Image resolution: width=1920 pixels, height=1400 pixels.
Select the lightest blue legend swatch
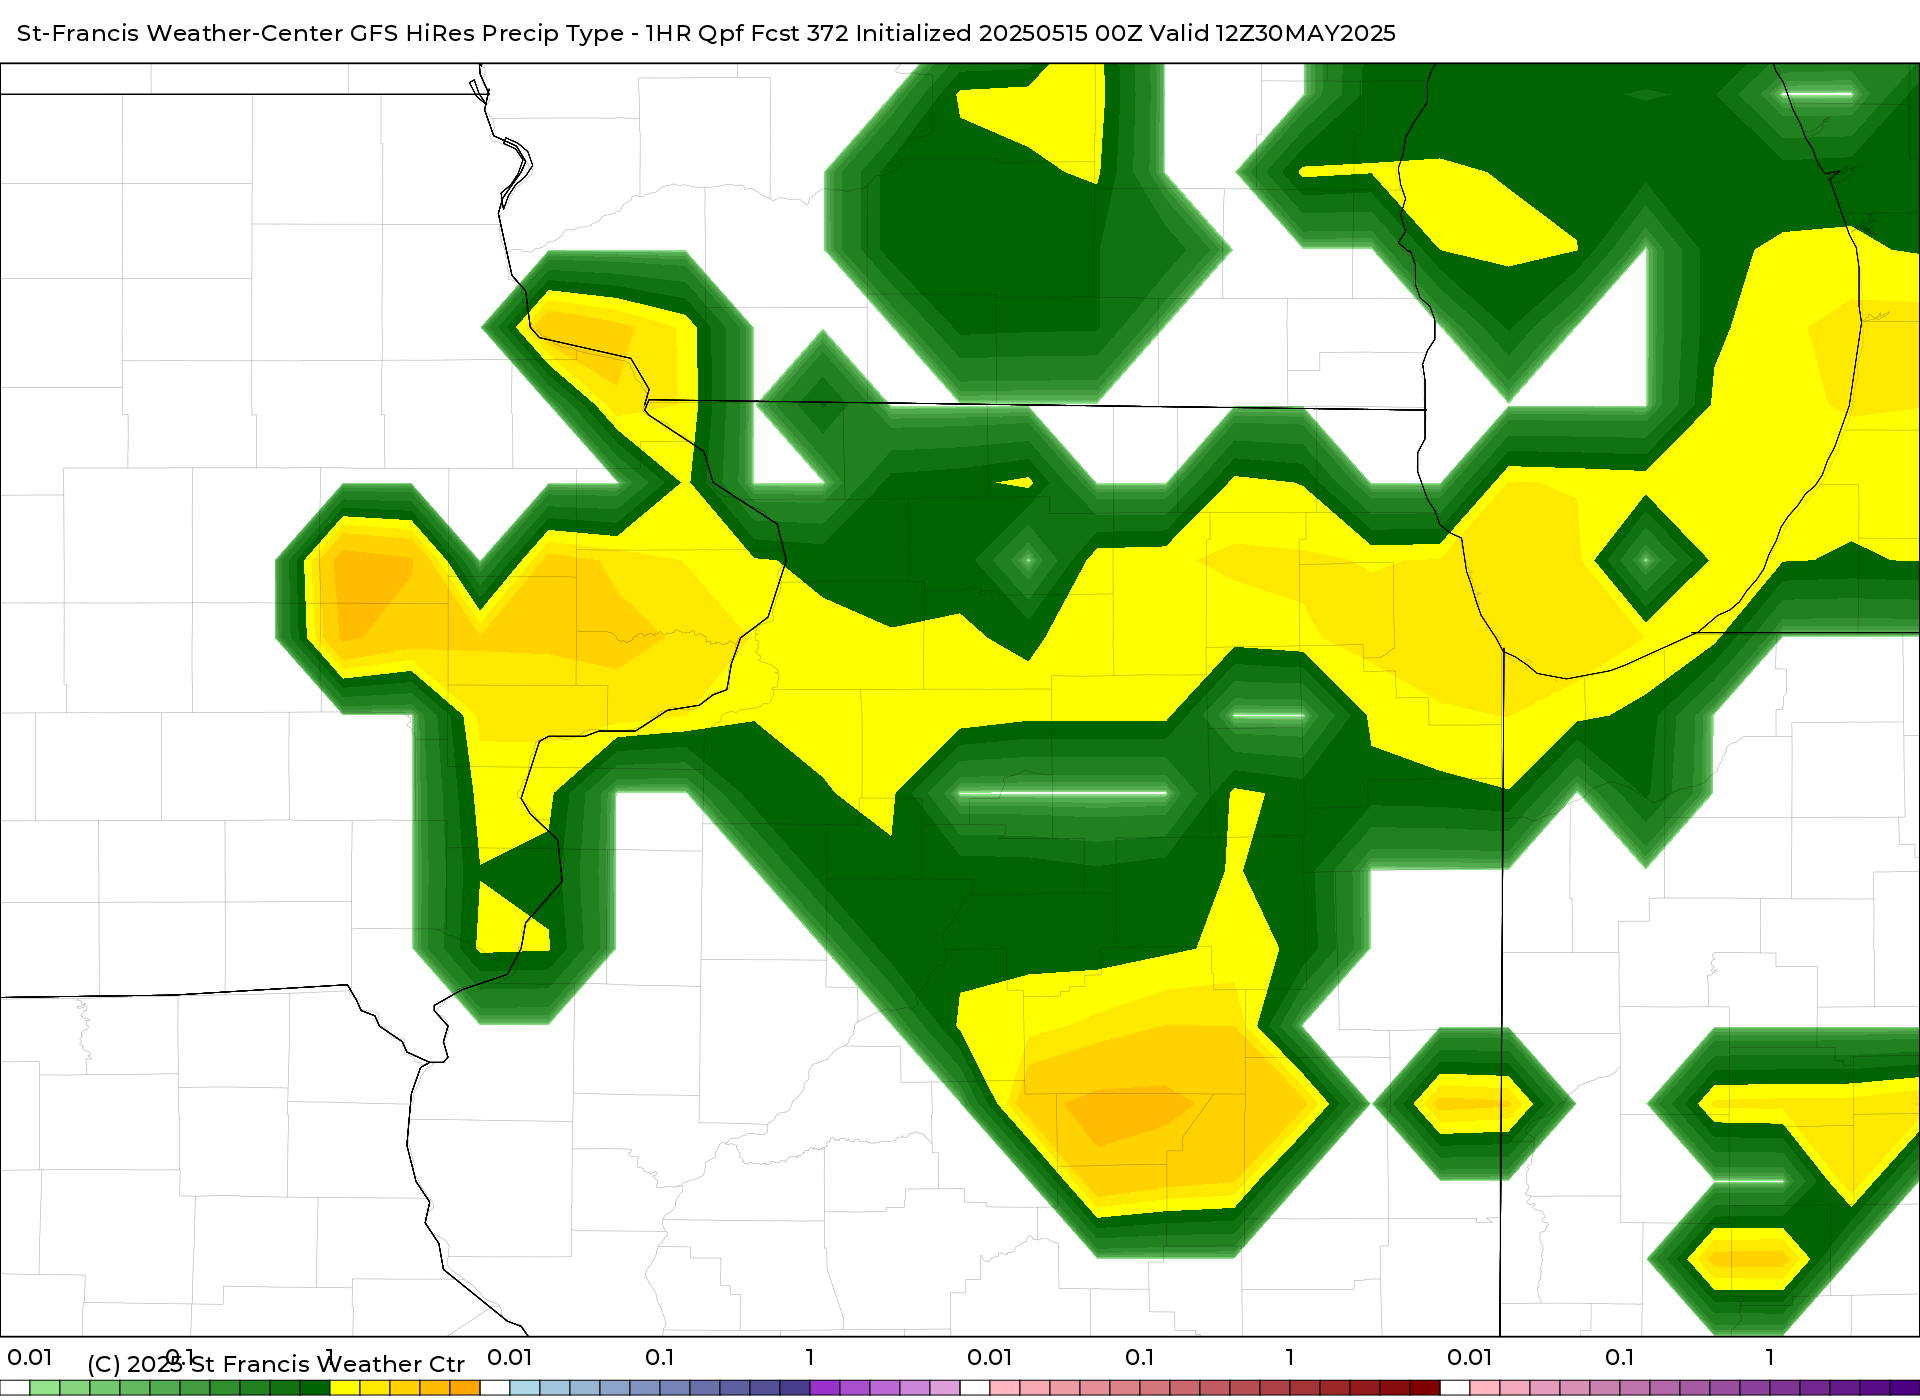[x=525, y=1388]
